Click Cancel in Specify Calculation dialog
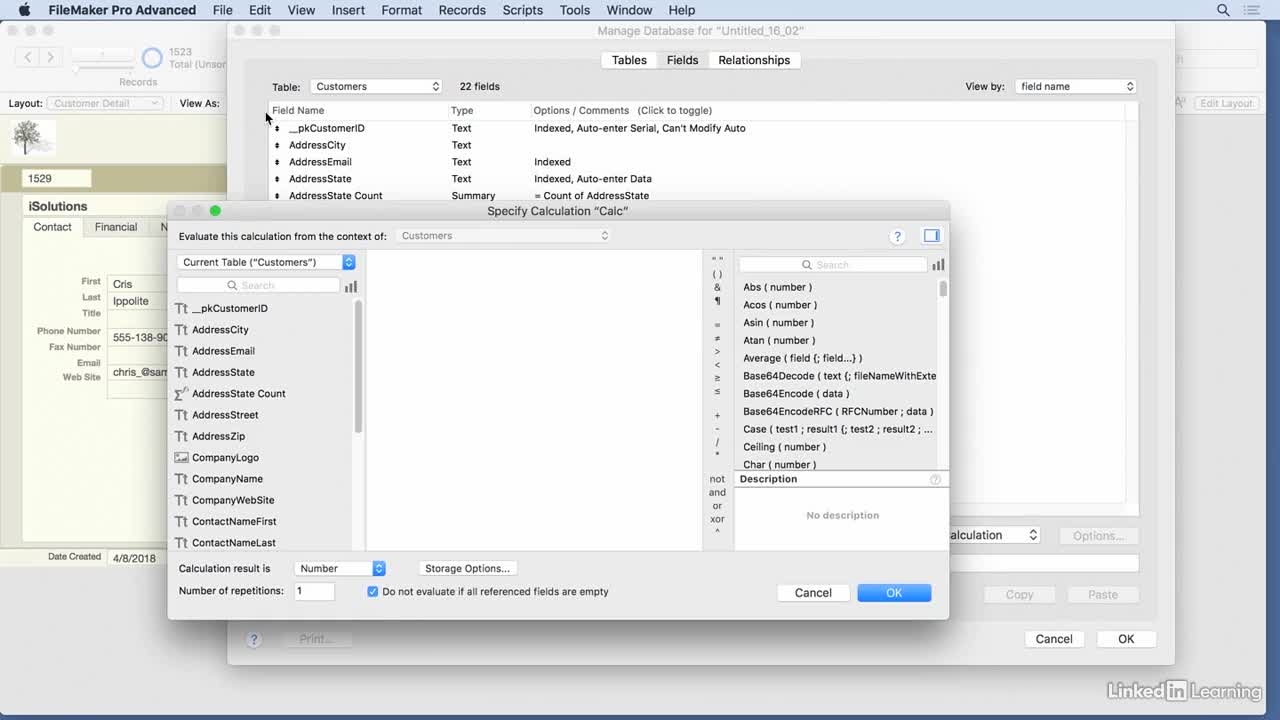The image size is (1280, 720). tap(813, 593)
